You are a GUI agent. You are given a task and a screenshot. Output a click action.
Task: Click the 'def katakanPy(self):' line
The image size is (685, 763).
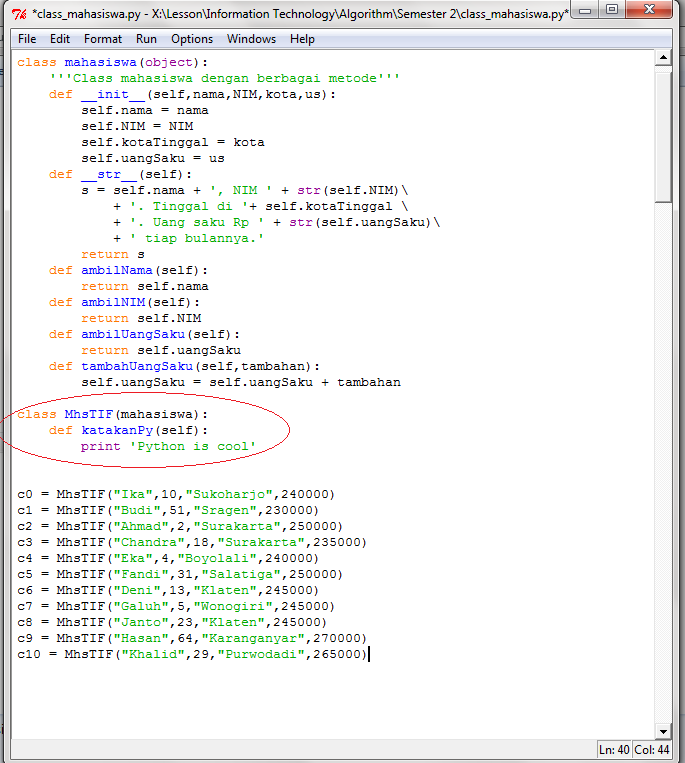[x=128, y=431]
